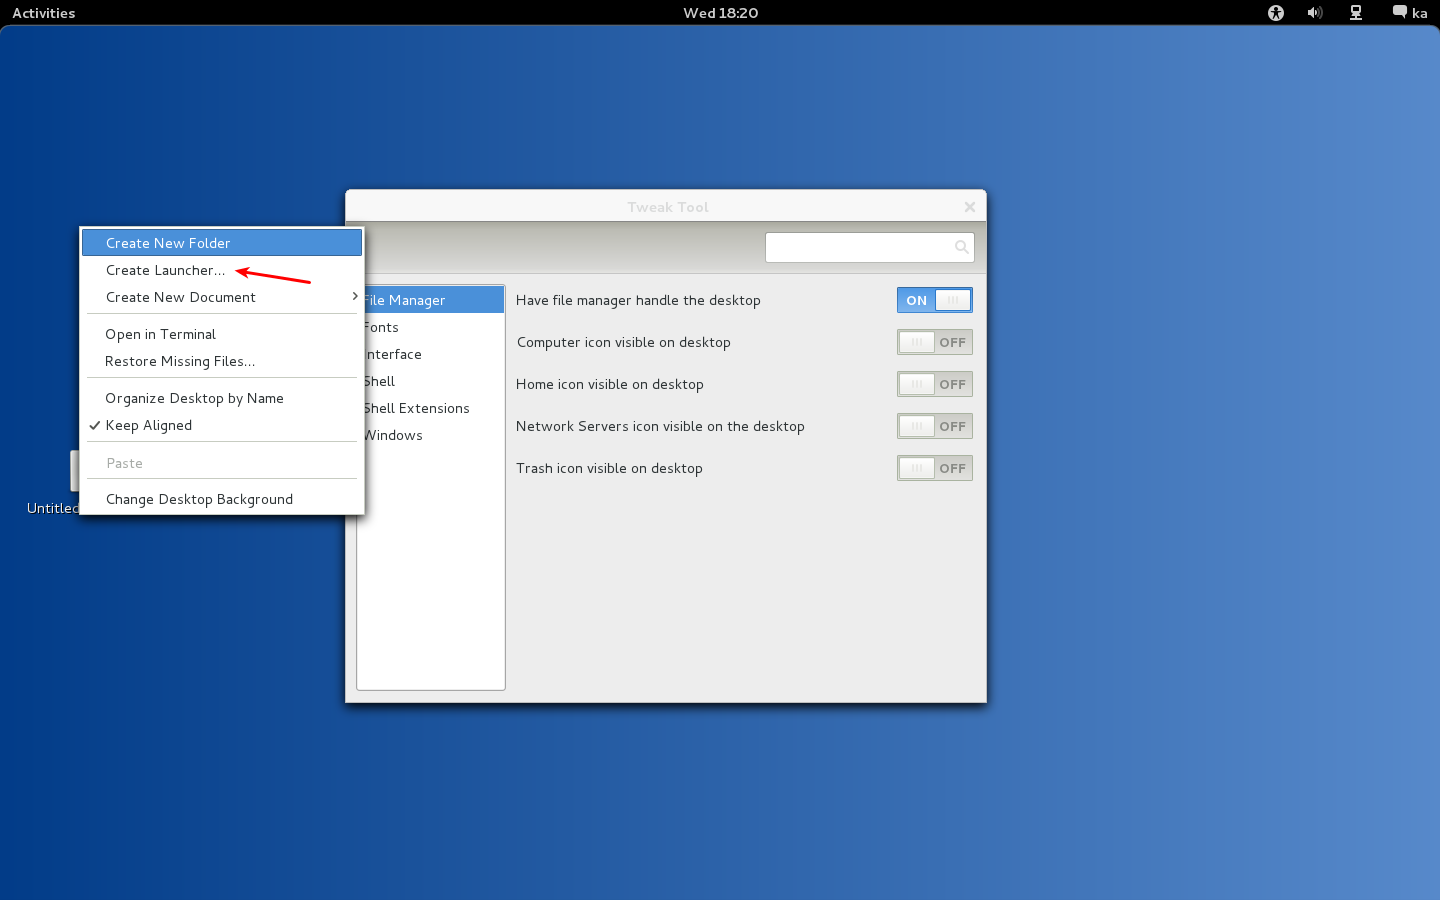This screenshot has width=1440, height=900.
Task: Enable Network Servers icon on desktop
Action: coord(934,426)
